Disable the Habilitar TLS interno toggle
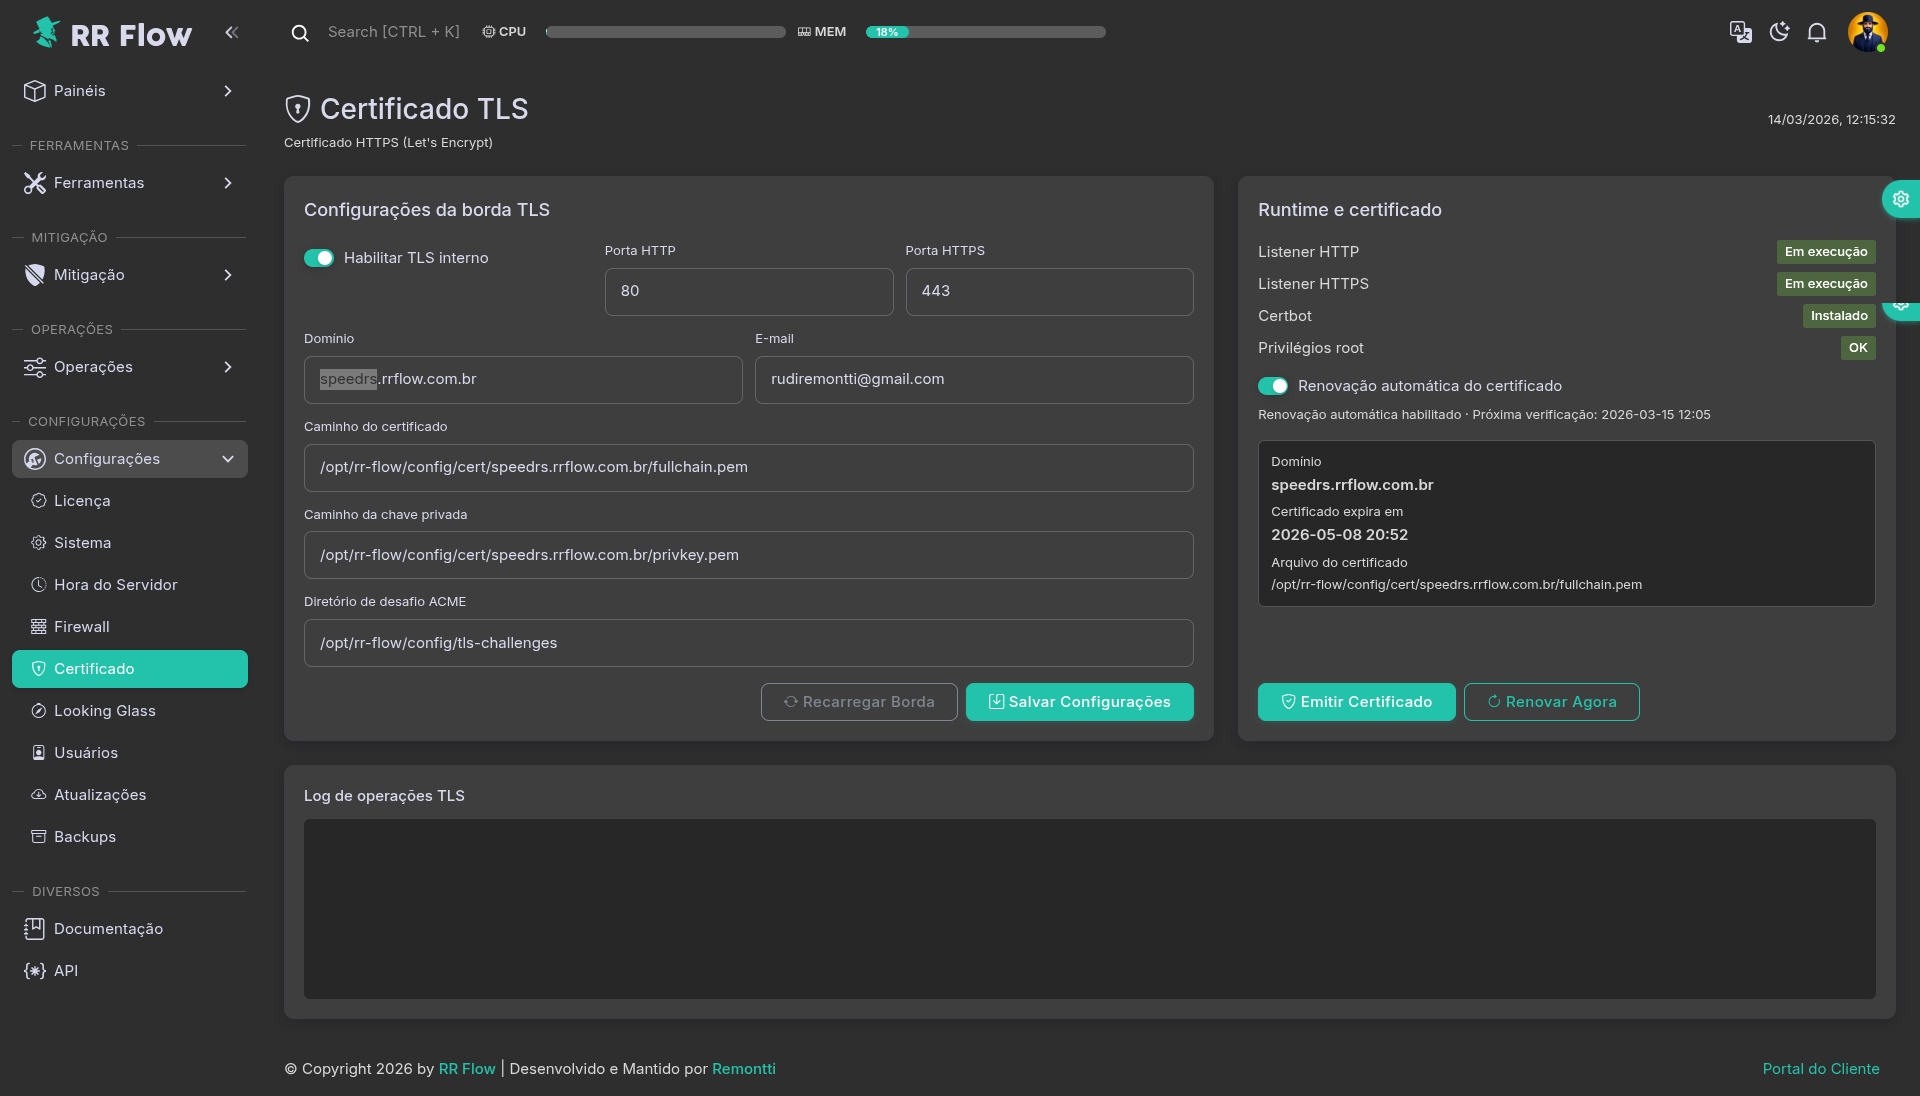 [319, 258]
